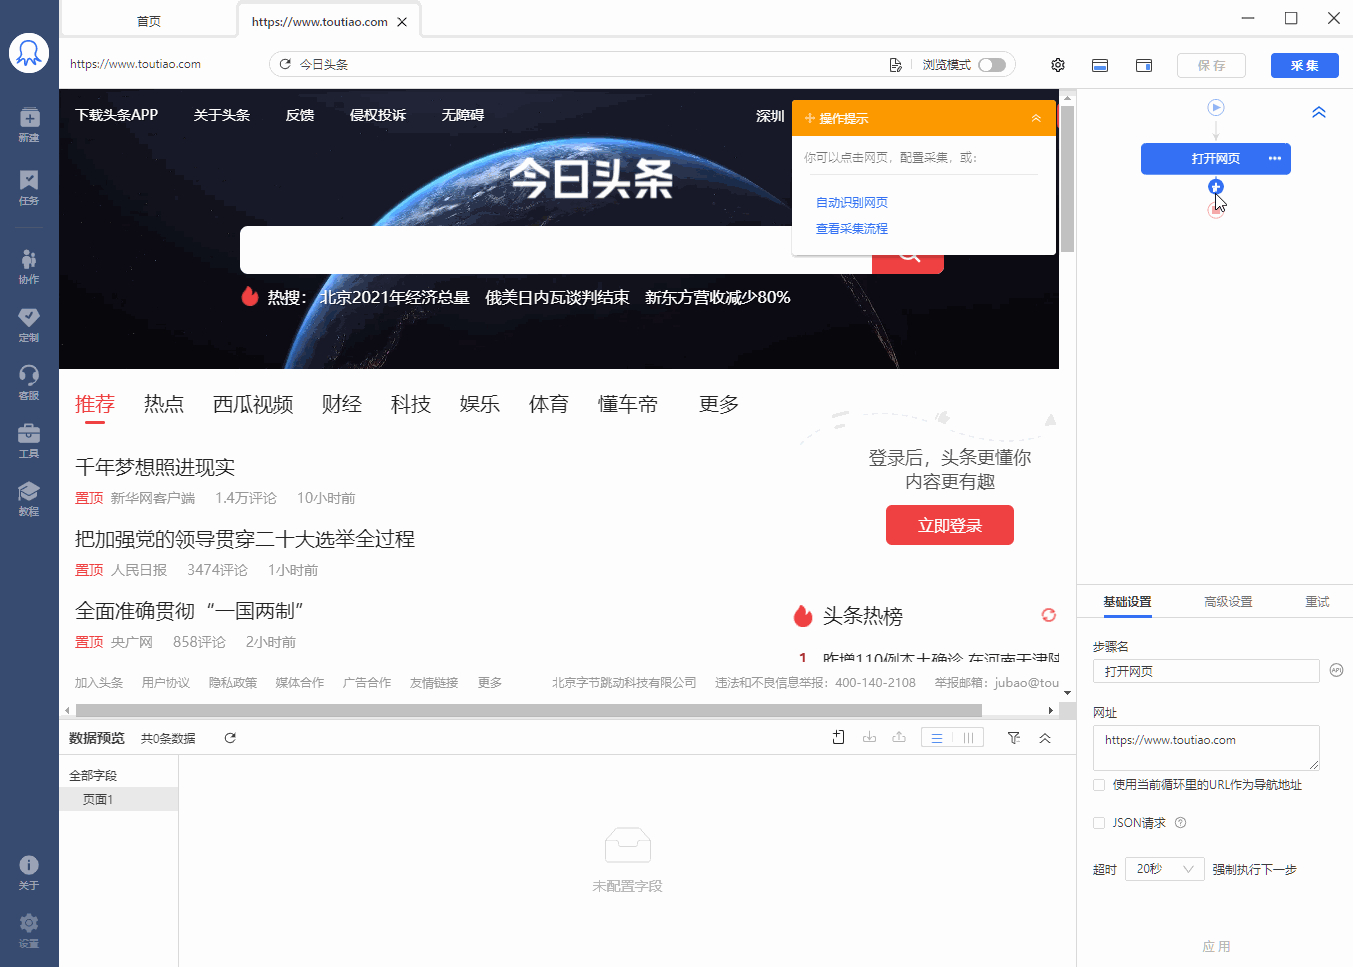This screenshot has height=967, width=1353.
Task: Click the octopus logo avatar
Action: (29, 53)
